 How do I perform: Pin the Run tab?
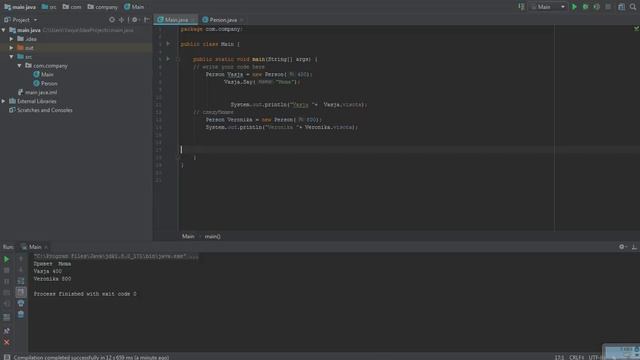(x=7, y=331)
